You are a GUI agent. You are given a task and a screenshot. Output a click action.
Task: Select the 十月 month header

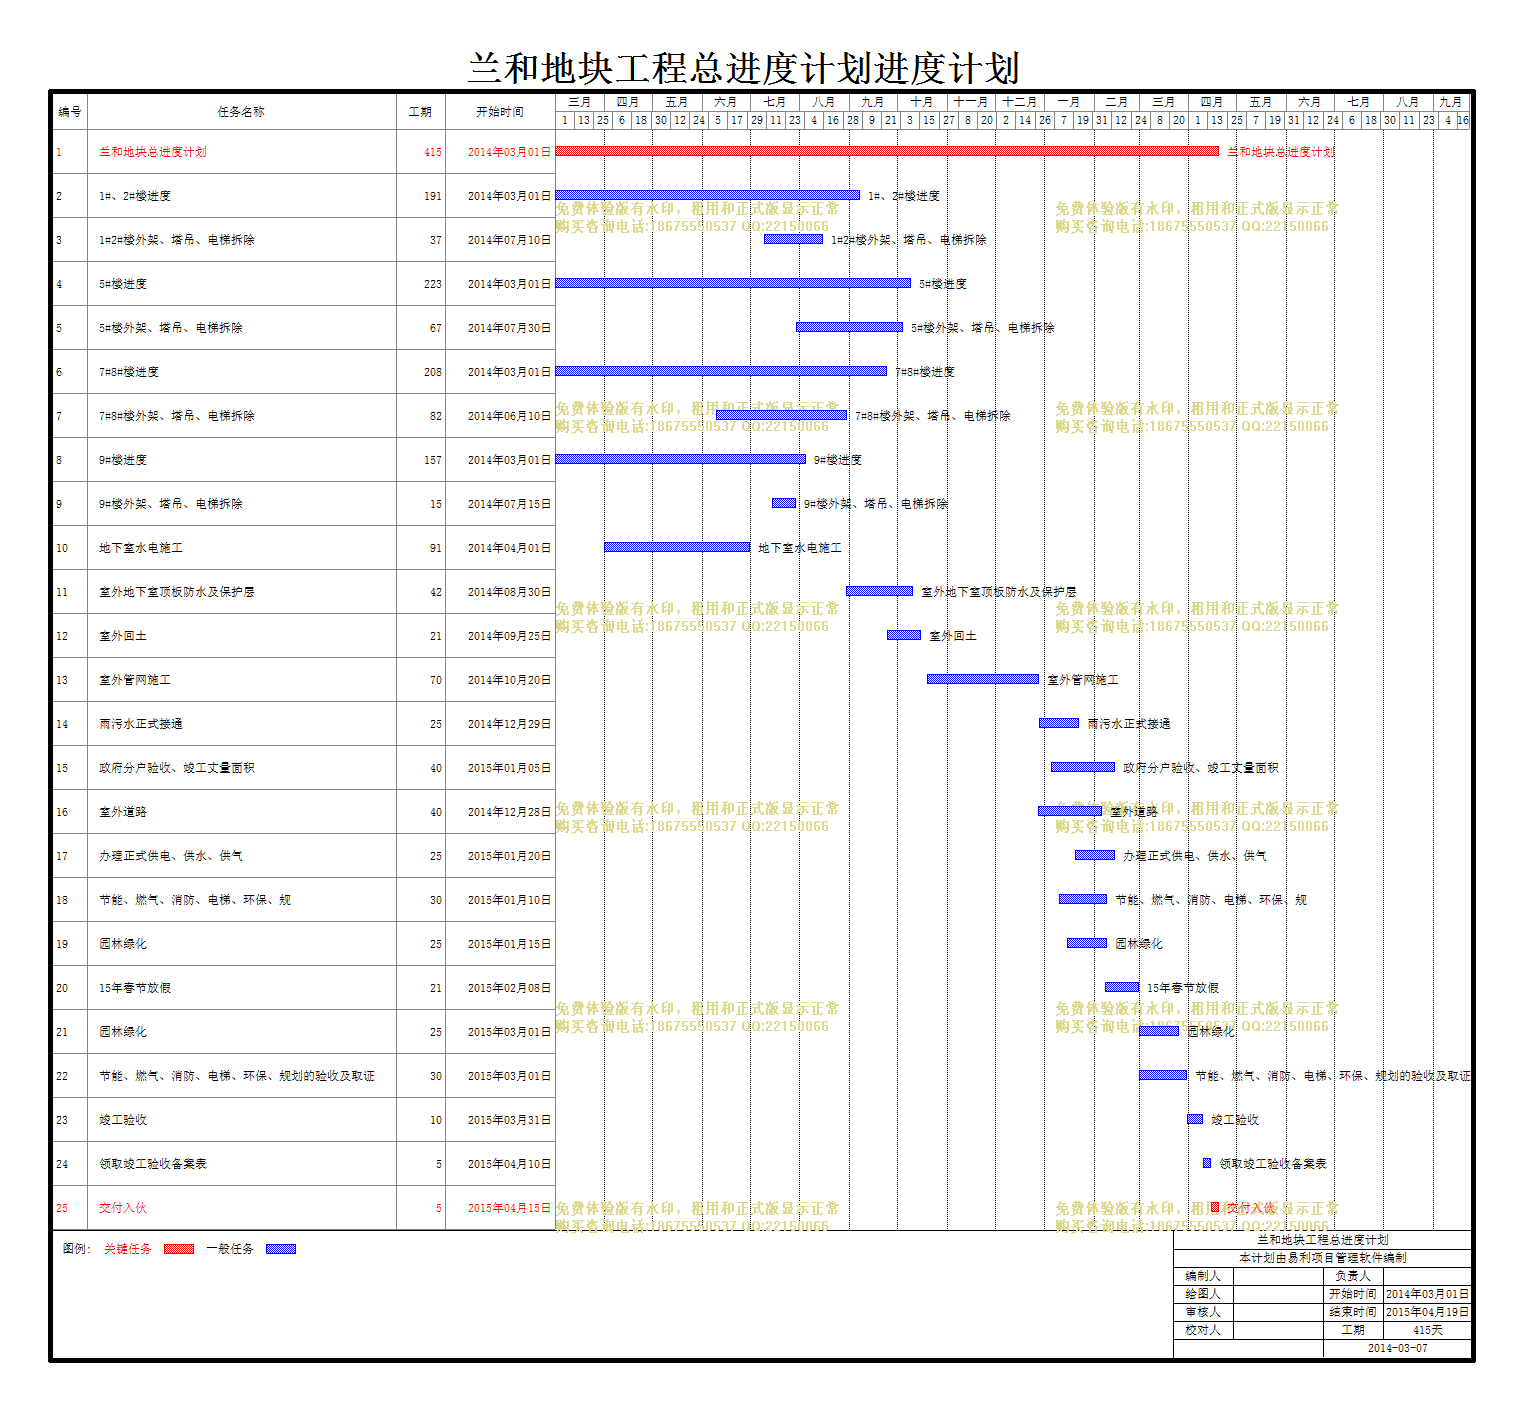(922, 102)
